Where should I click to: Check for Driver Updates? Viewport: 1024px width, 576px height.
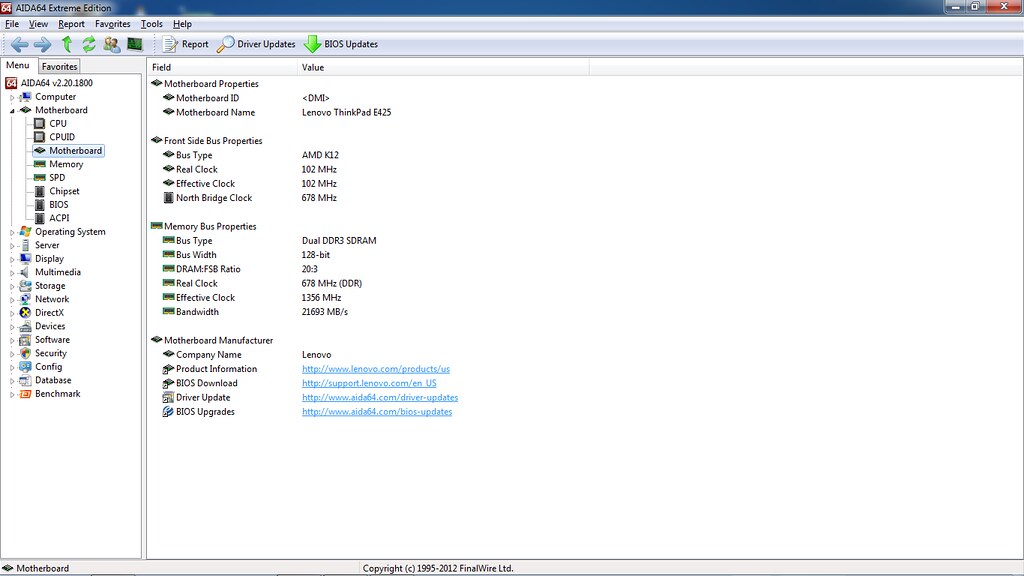[256, 44]
